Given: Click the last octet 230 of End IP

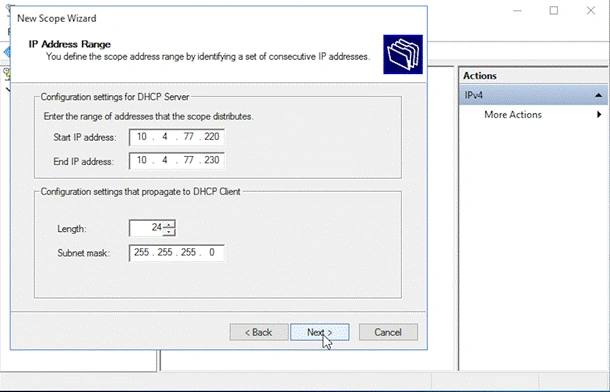Looking at the screenshot, I should click(x=212, y=160).
